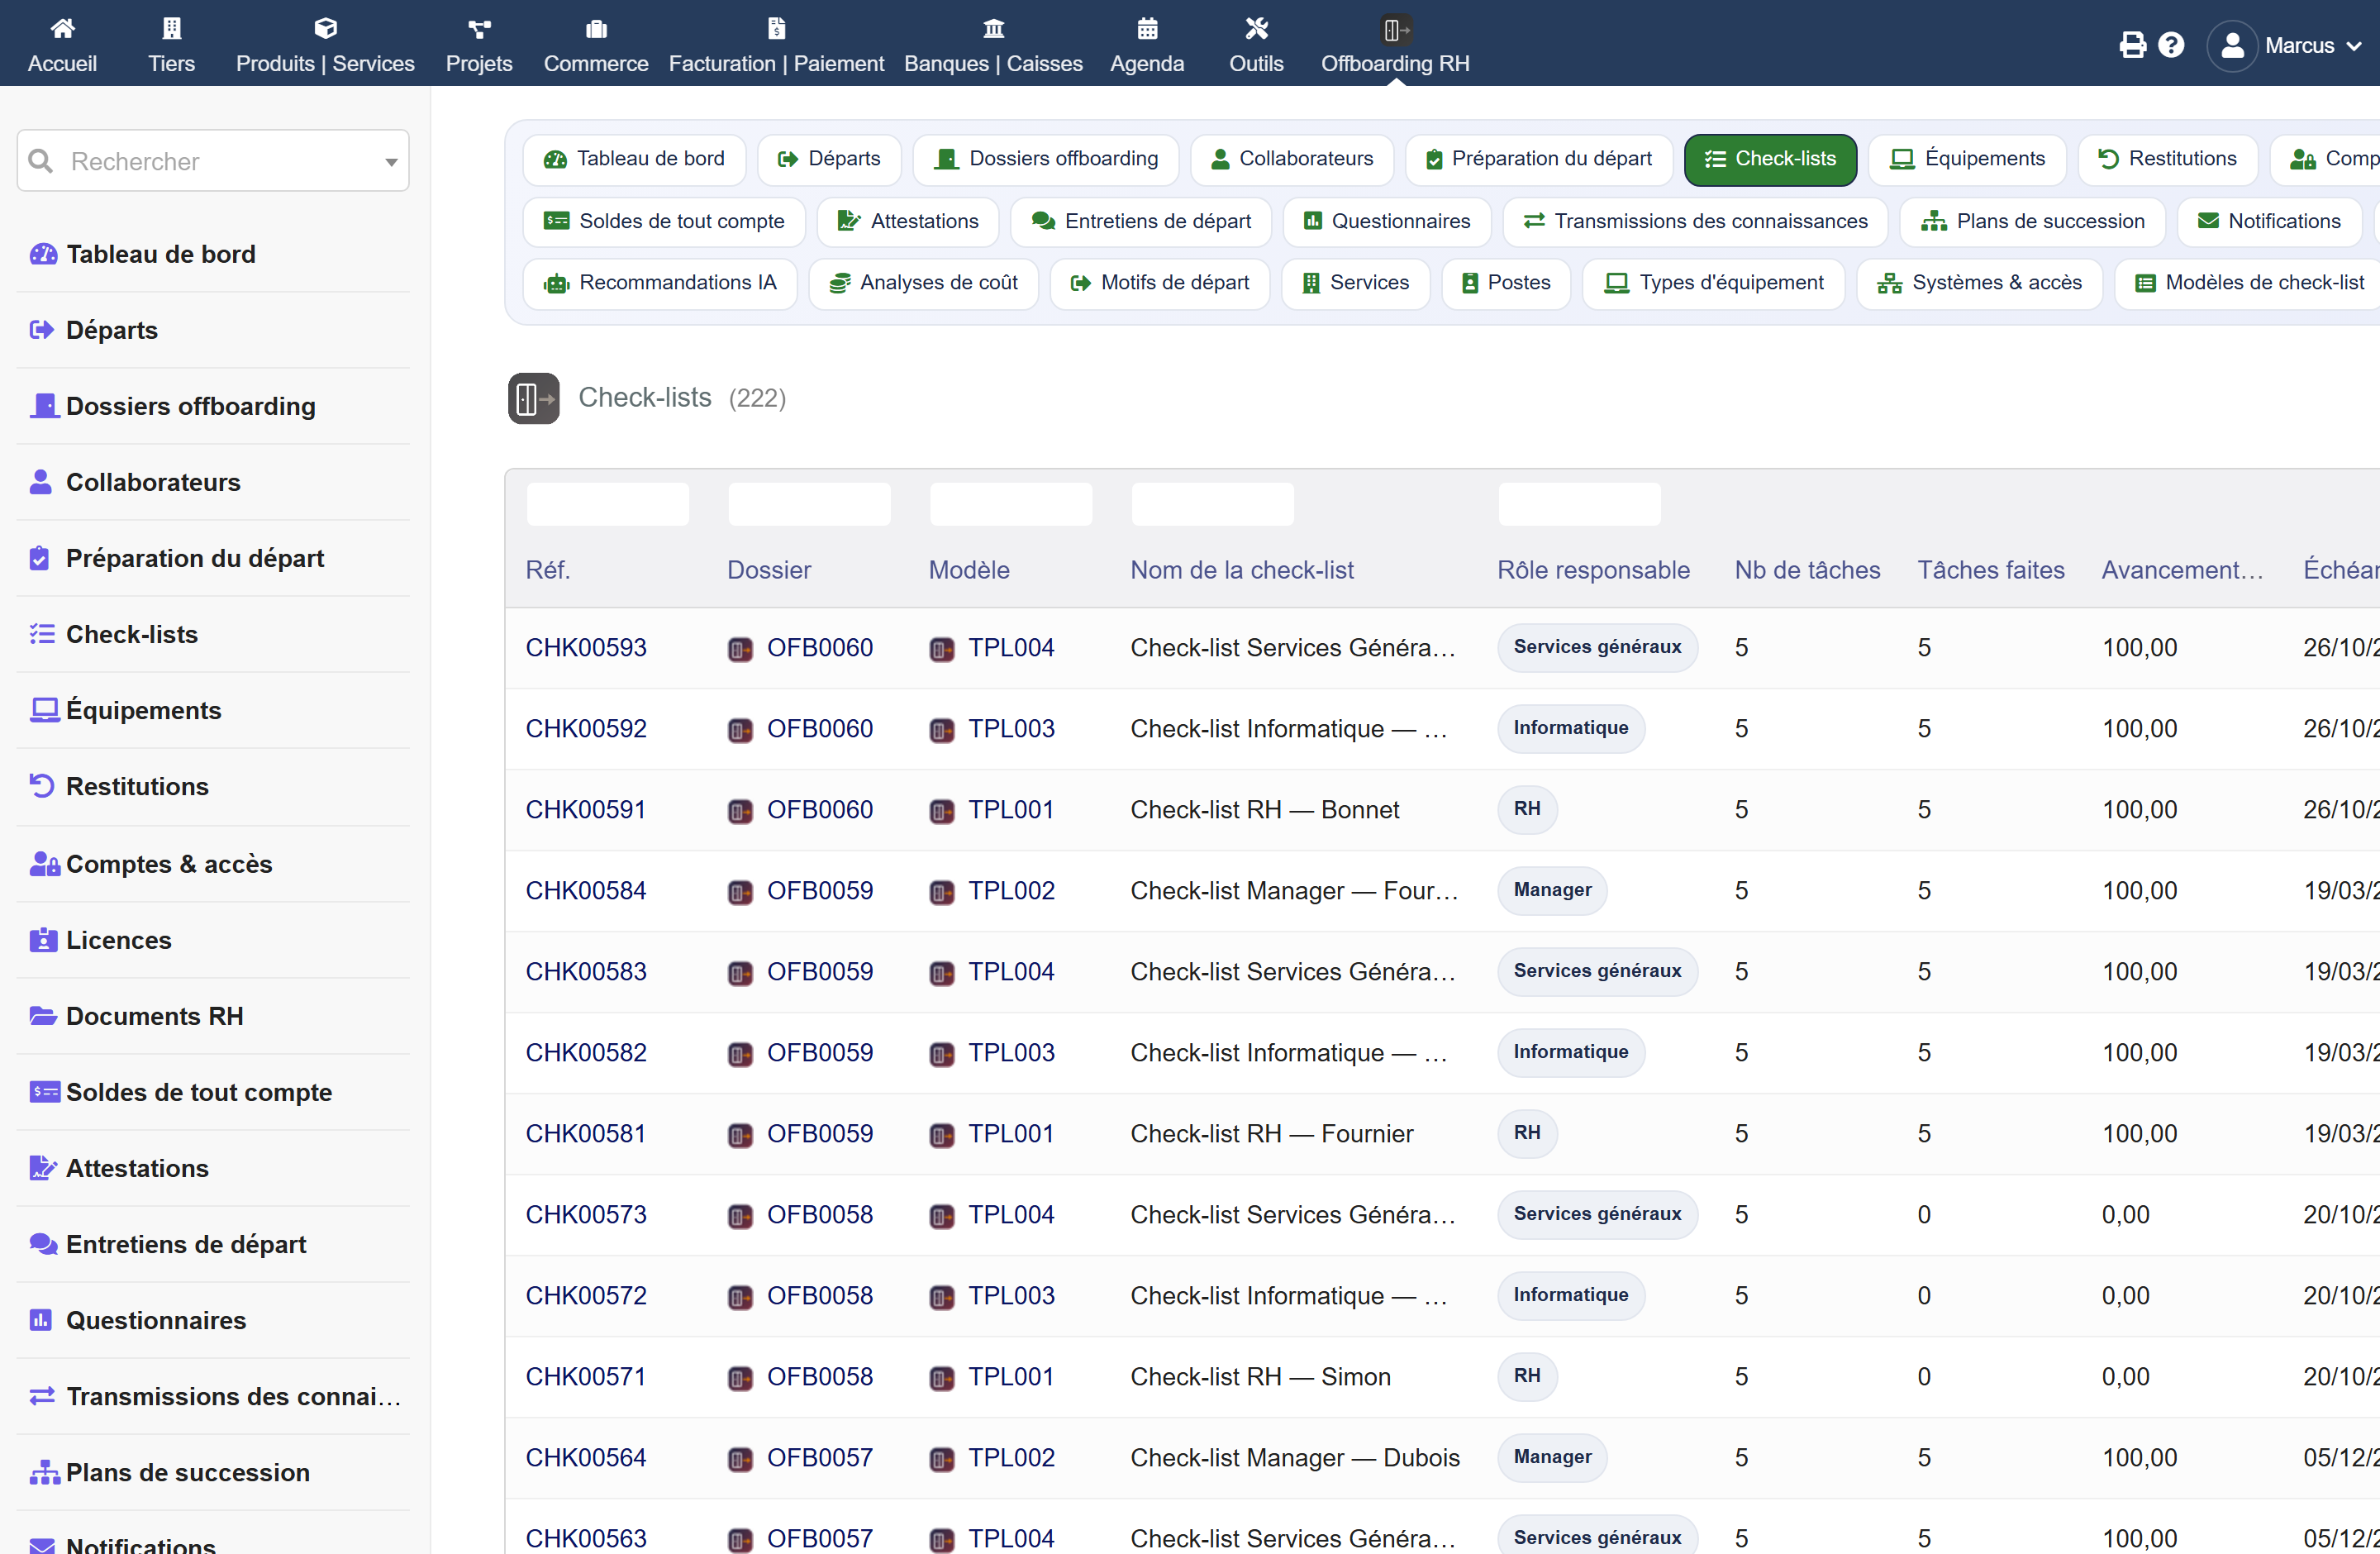Sort by Nb de tâches column
Viewport: 2380px width, 1554px height.
pos(1807,570)
